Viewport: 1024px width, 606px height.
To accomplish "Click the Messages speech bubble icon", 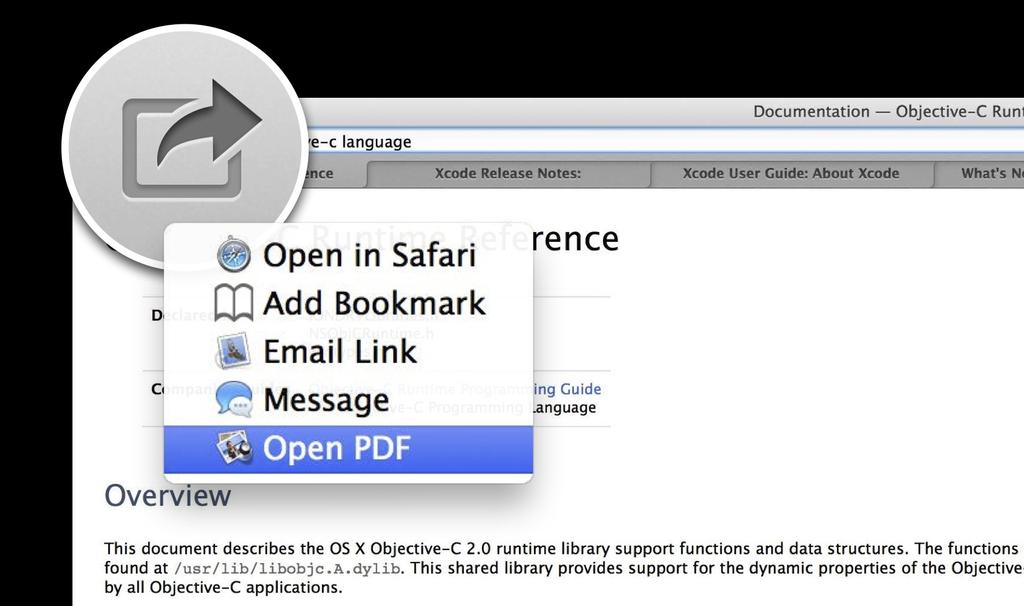I will click(x=234, y=400).
